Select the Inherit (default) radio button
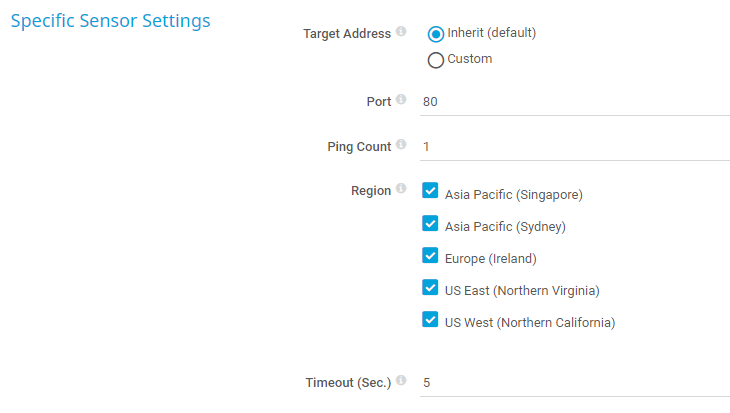This screenshot has height=413, width=730. [x=436, y=33]
